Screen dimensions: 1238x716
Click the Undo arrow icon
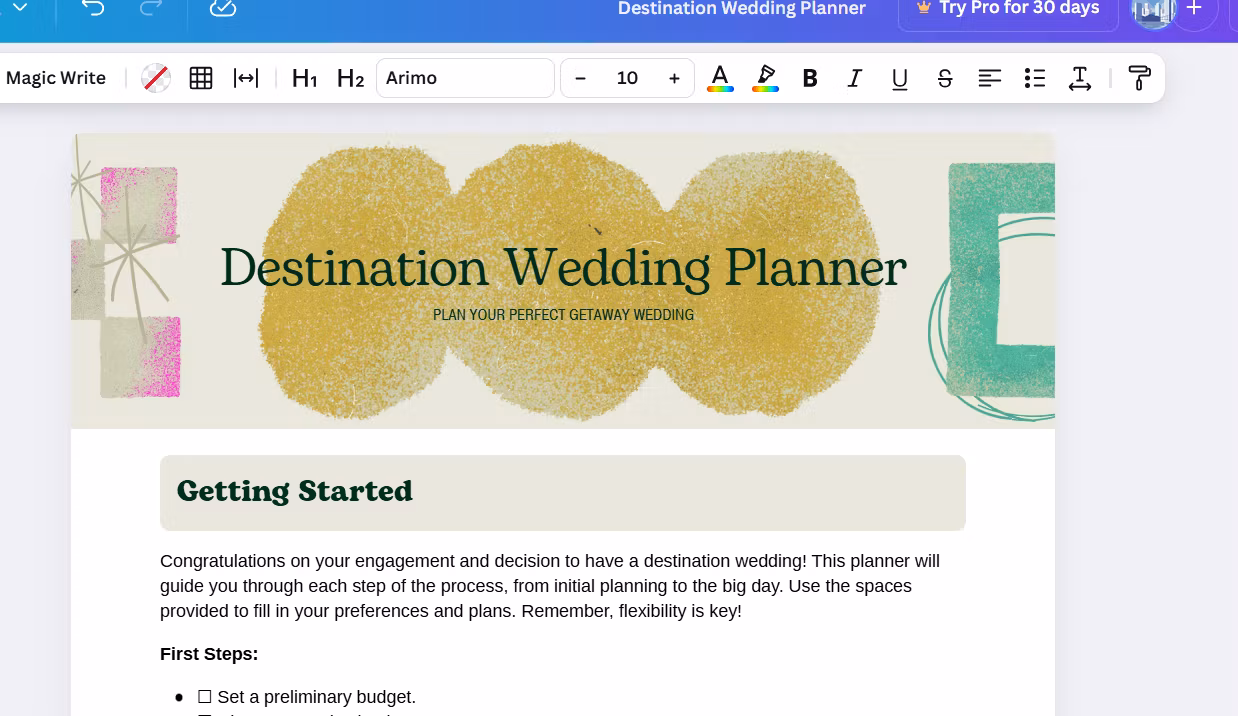point(93,8)
